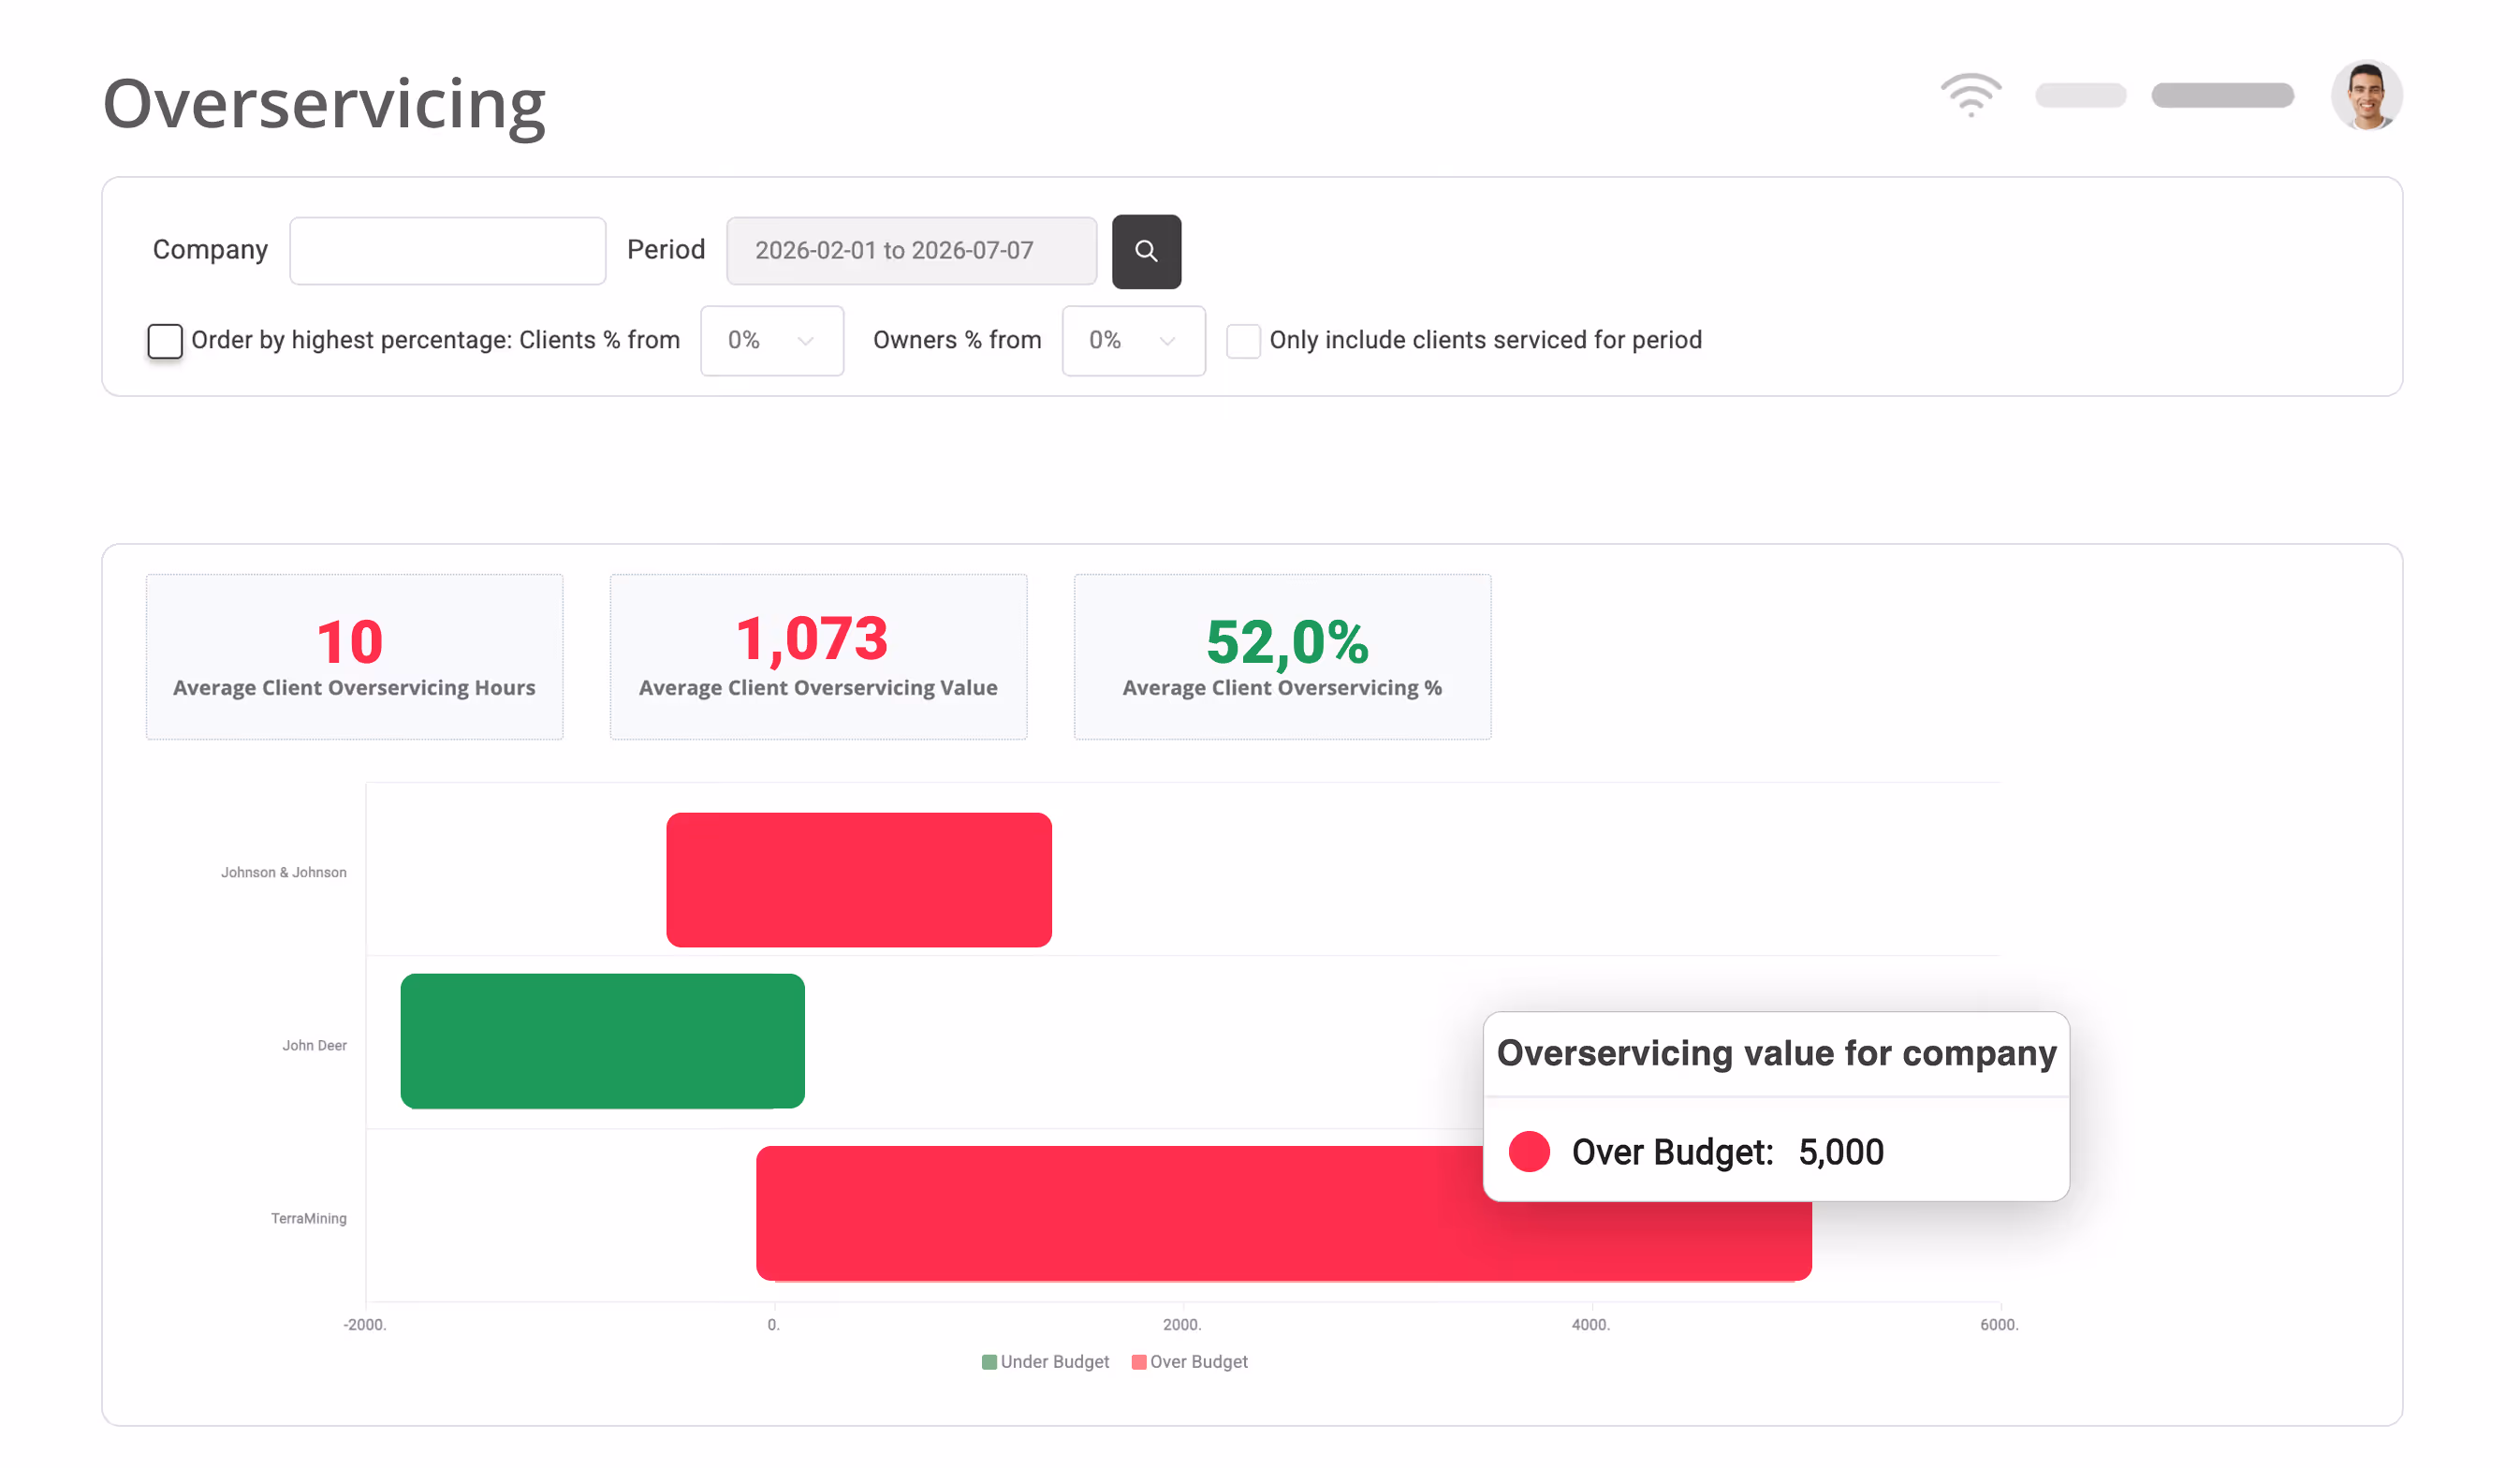Enable Order by highest percentage checkbox
The width and height of the screenshot is (2520, 1468).
point(165,340)
